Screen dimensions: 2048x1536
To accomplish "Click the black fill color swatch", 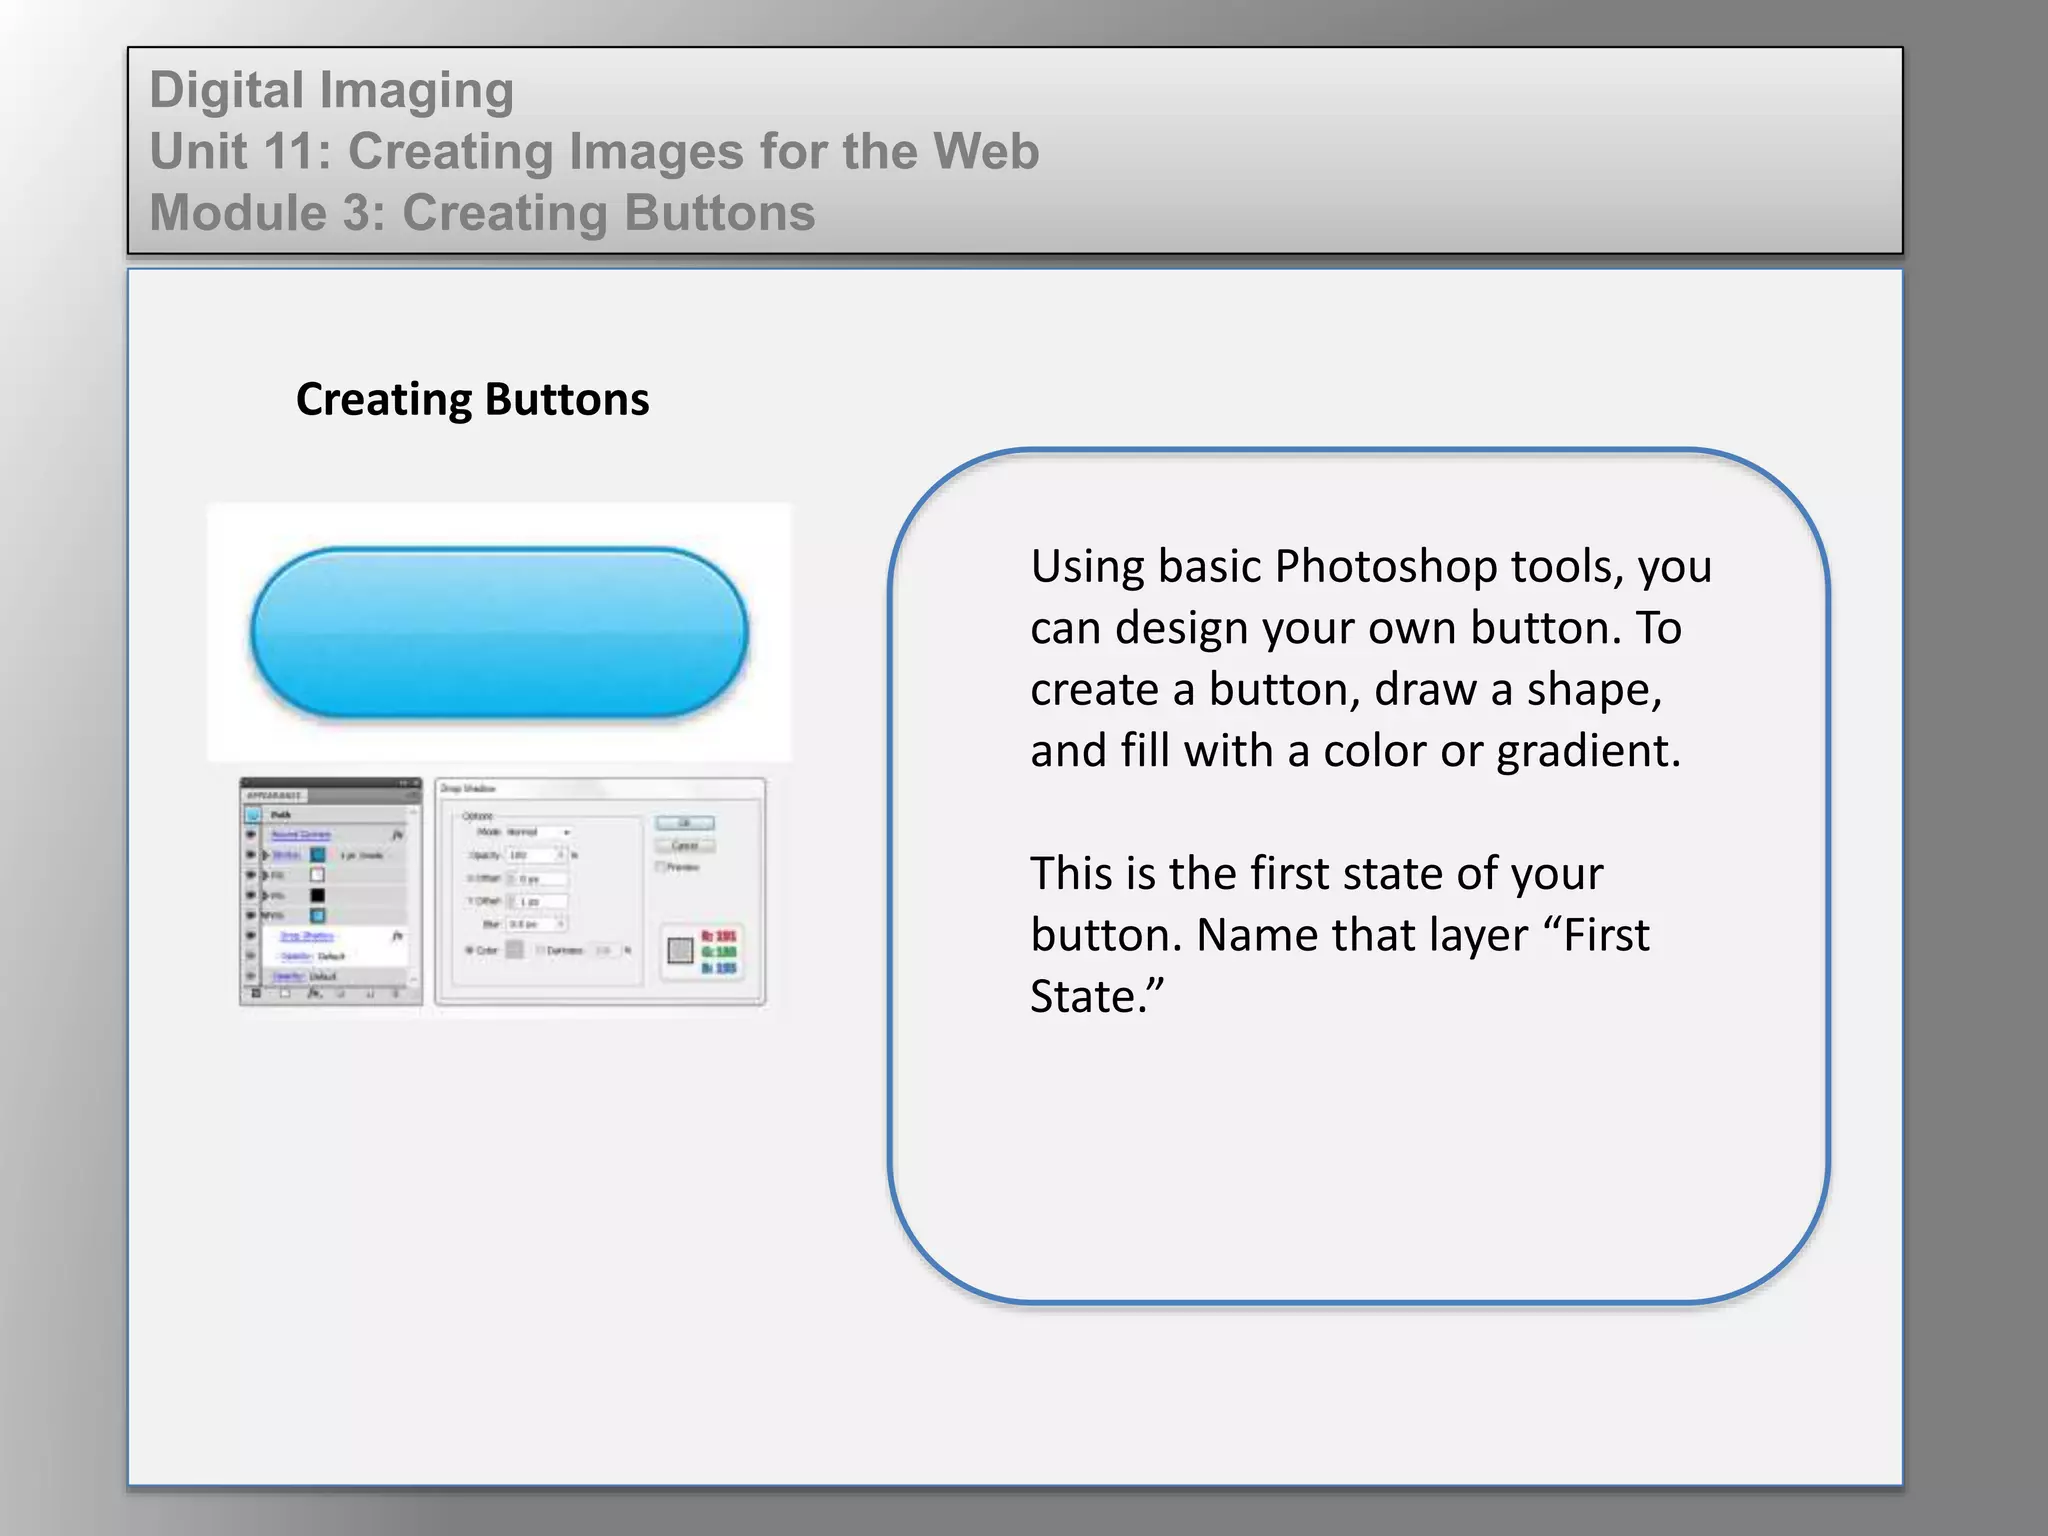I will tap(317, 895).
